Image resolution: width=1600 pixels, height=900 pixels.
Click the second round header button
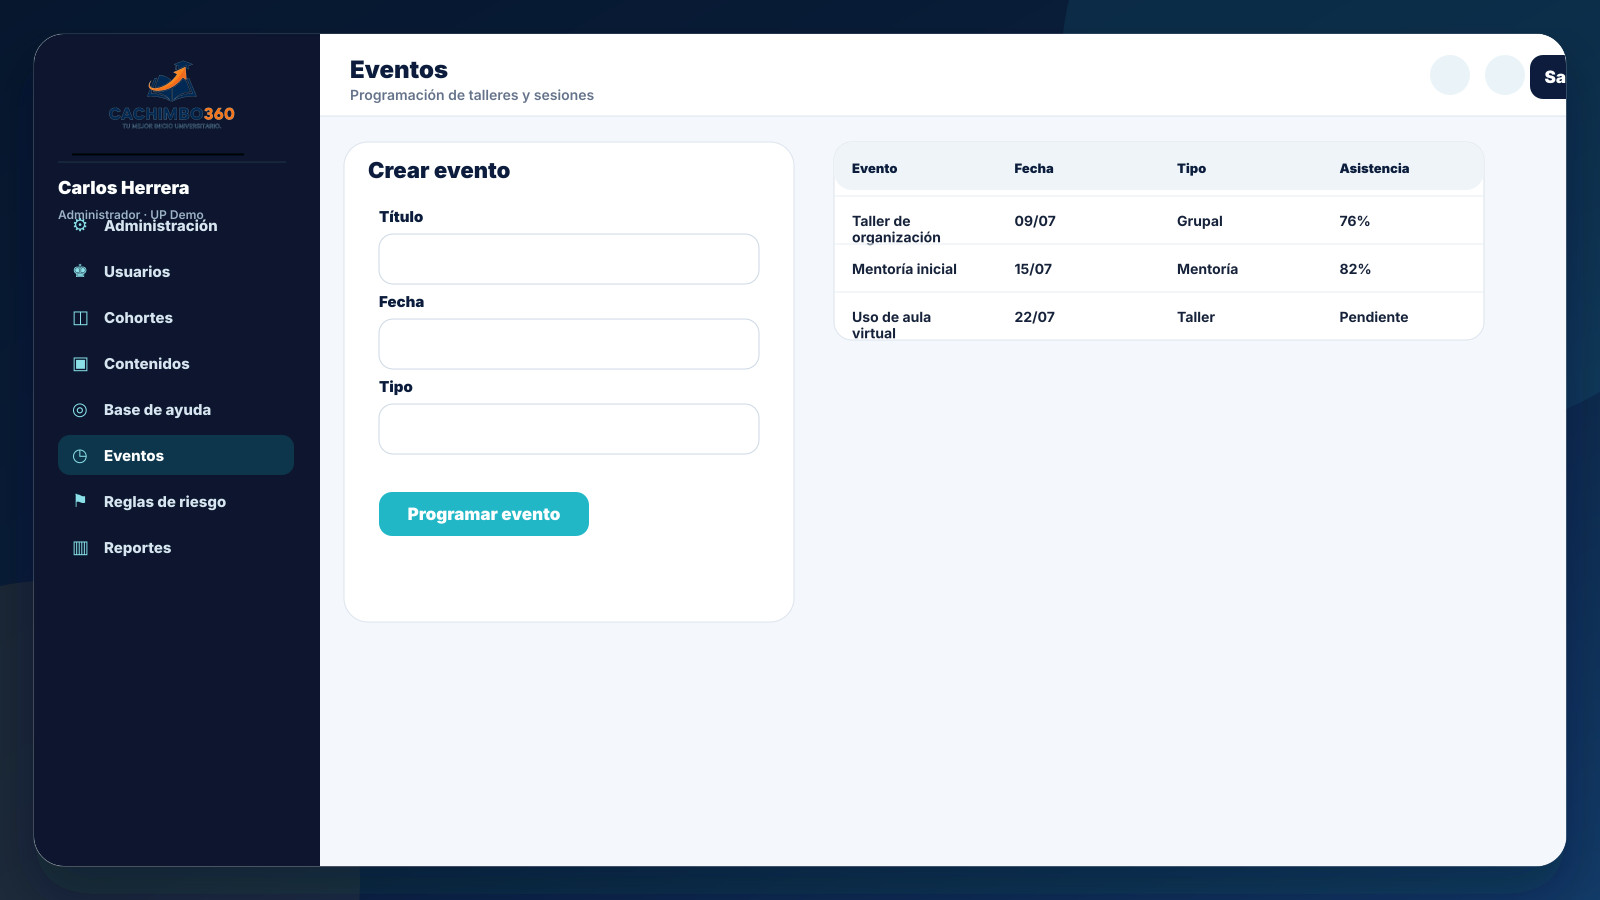[1505, 75]
